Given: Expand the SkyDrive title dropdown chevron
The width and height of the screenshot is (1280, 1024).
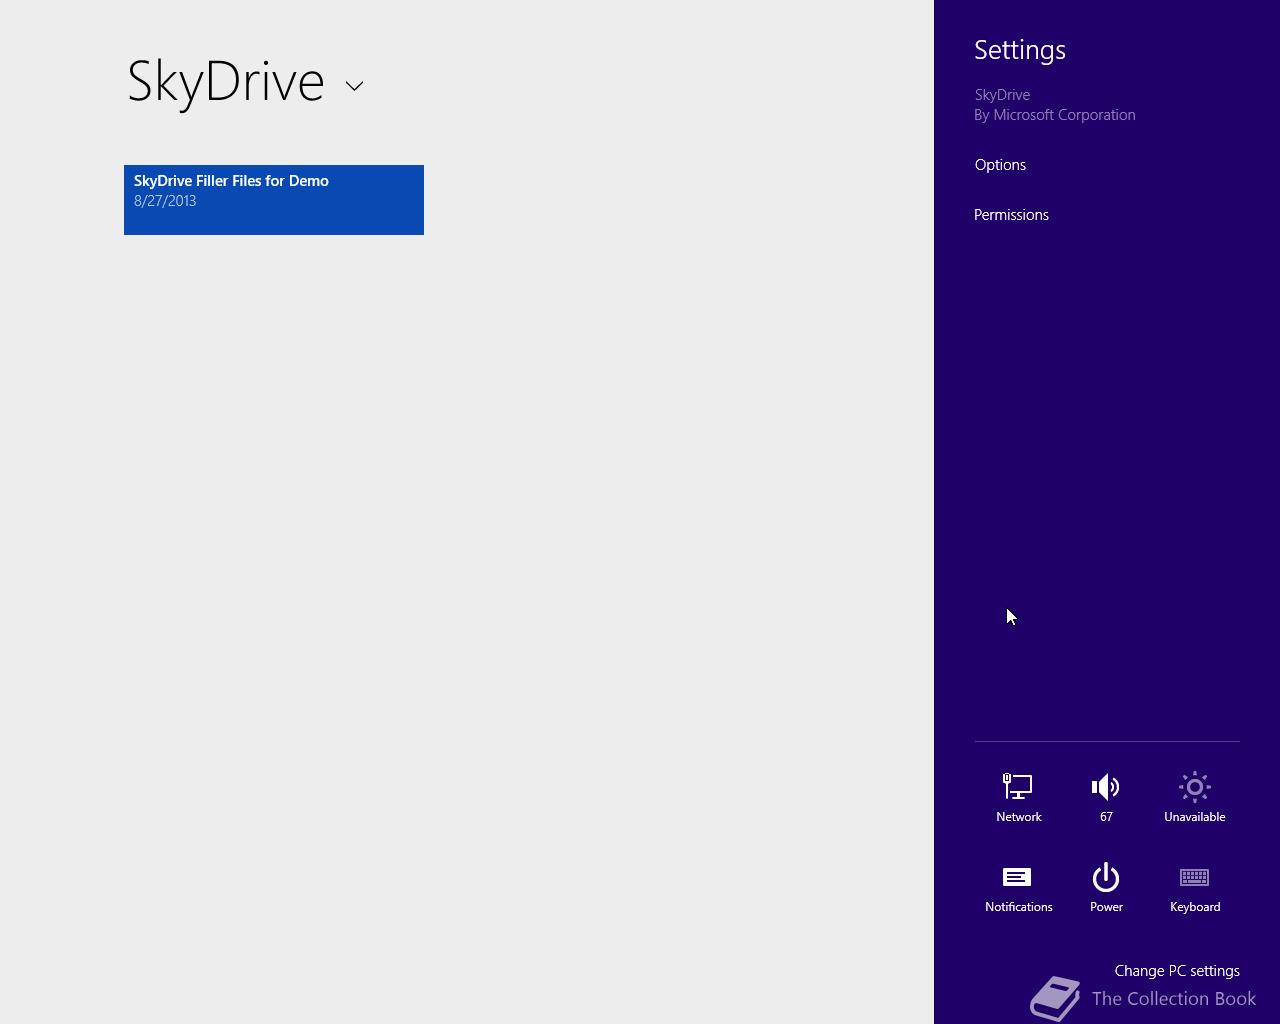Looking at the screenshot, I should pos(354,86).
